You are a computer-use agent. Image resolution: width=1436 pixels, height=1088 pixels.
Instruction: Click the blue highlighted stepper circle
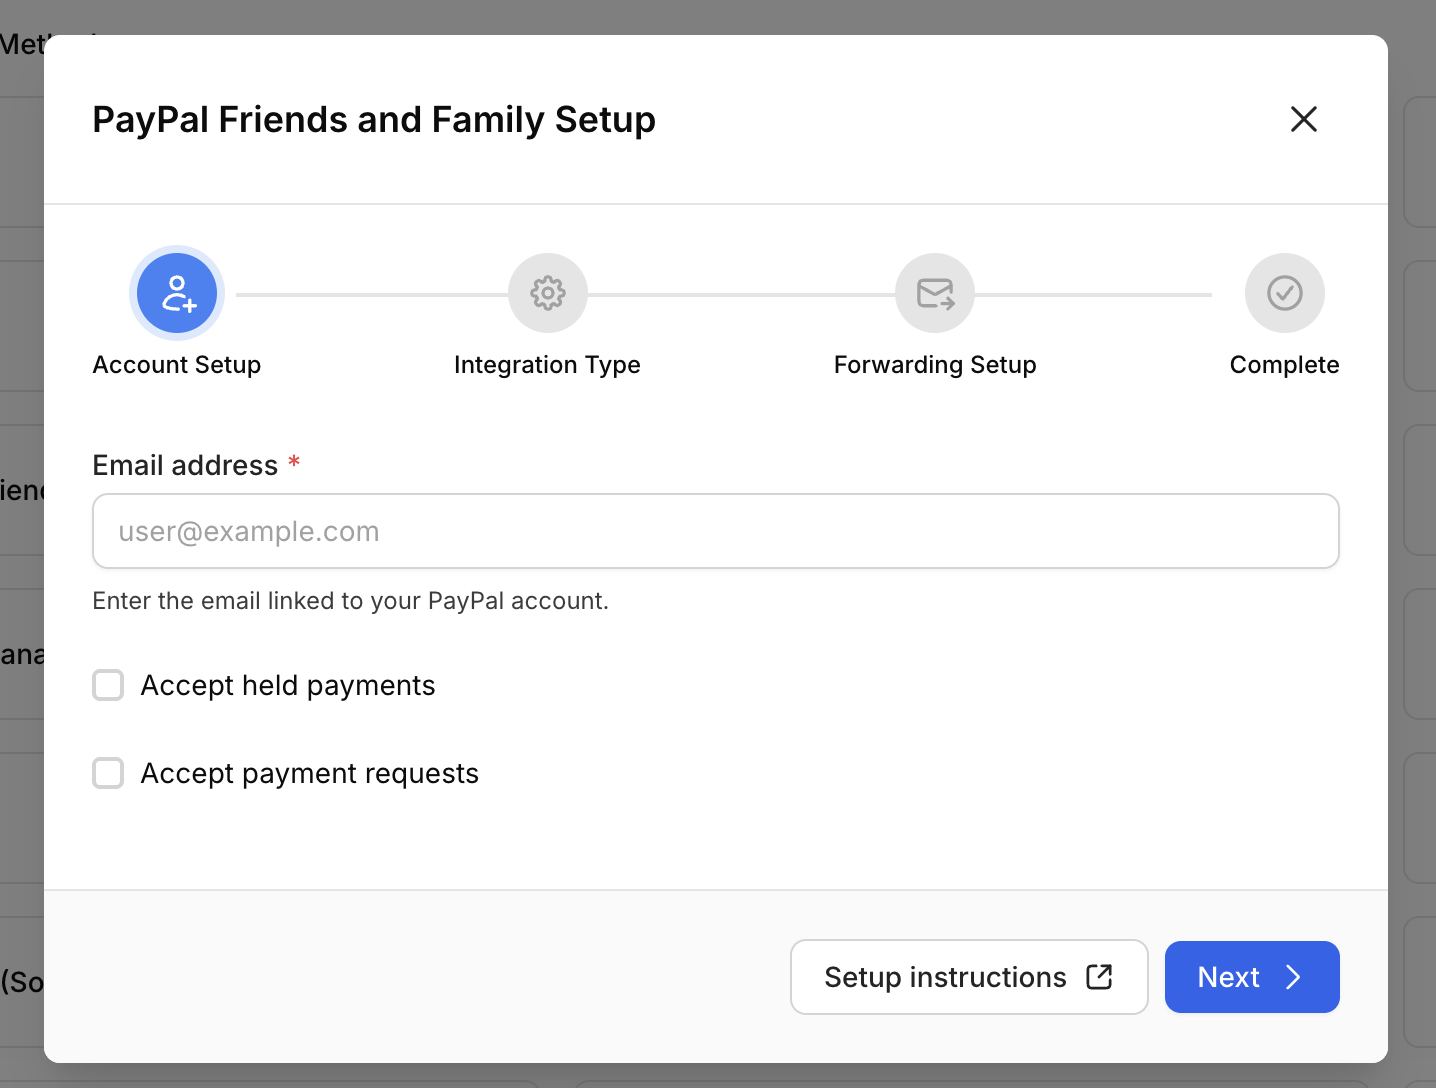pyautogui.click(x=177, y=293)
